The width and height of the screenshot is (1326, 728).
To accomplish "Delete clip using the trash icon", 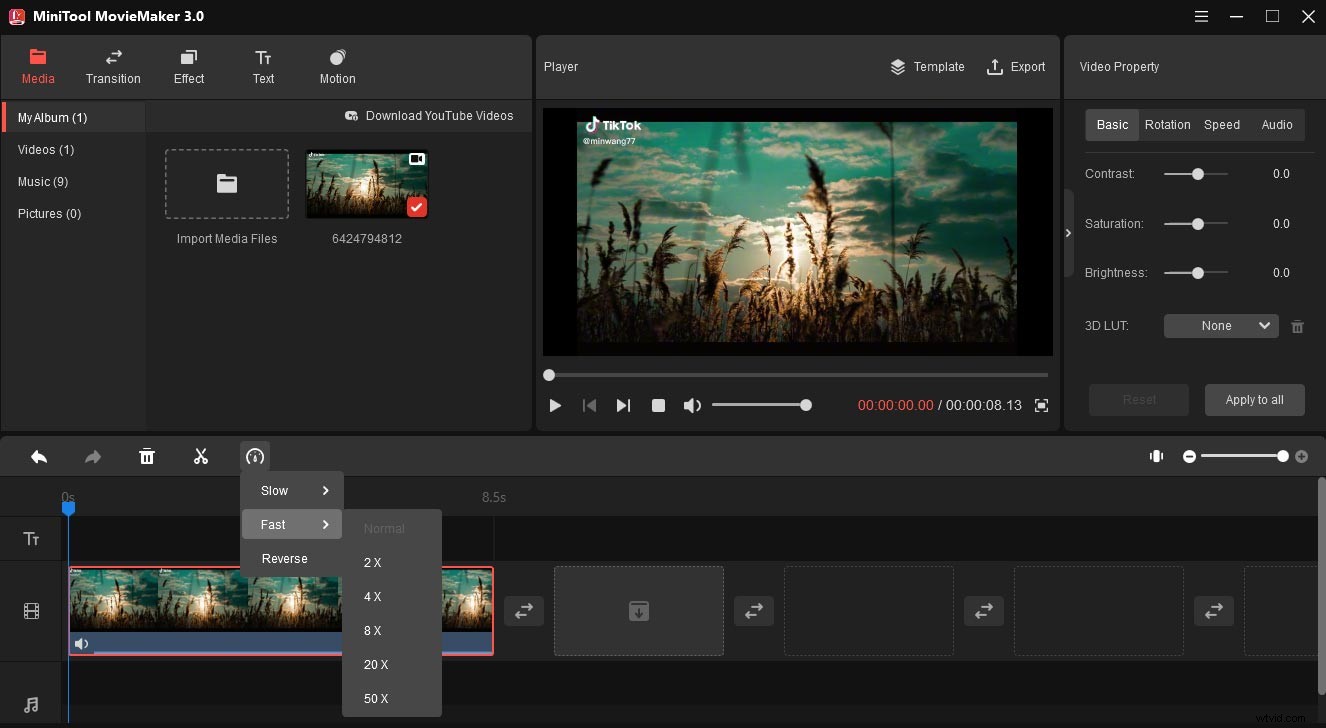I will click(147, 457).
